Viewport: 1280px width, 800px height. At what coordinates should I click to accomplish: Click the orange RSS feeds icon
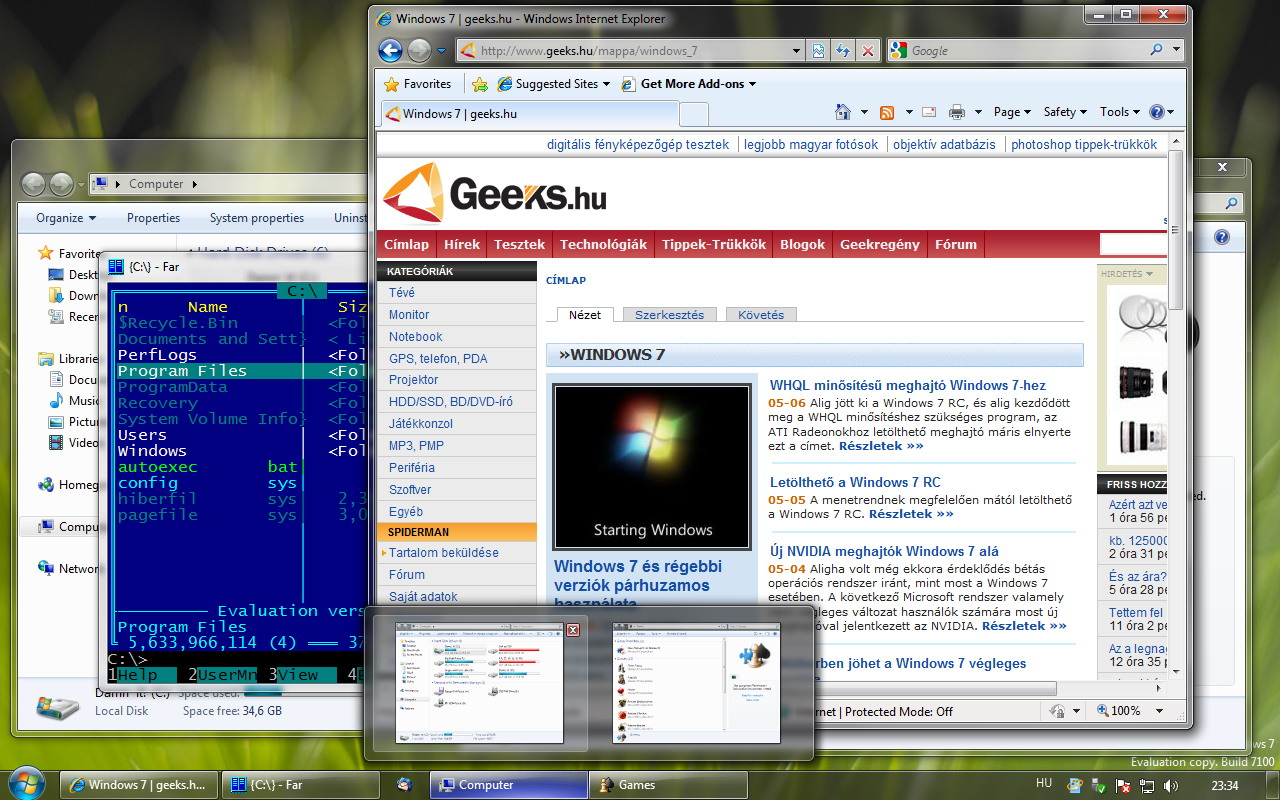886,112
